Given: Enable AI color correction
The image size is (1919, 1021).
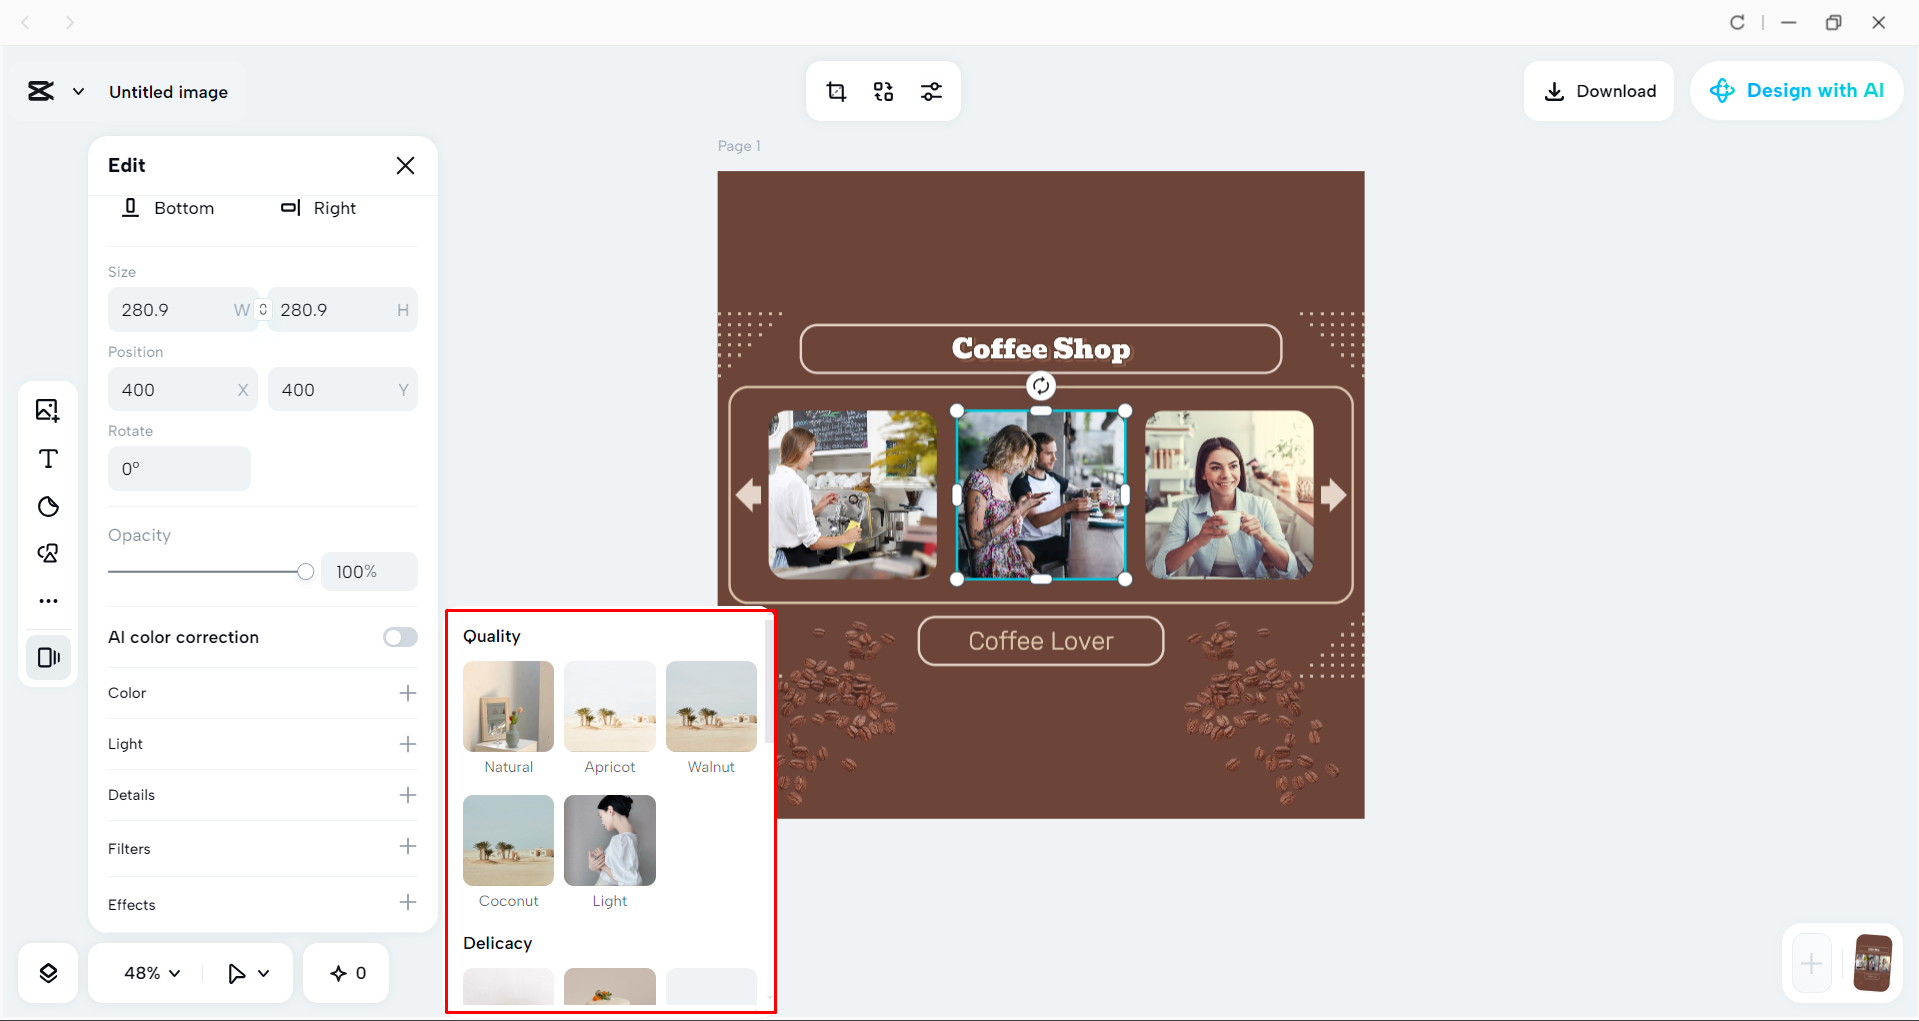Looking at the screenshot, I should pos(399,637).
